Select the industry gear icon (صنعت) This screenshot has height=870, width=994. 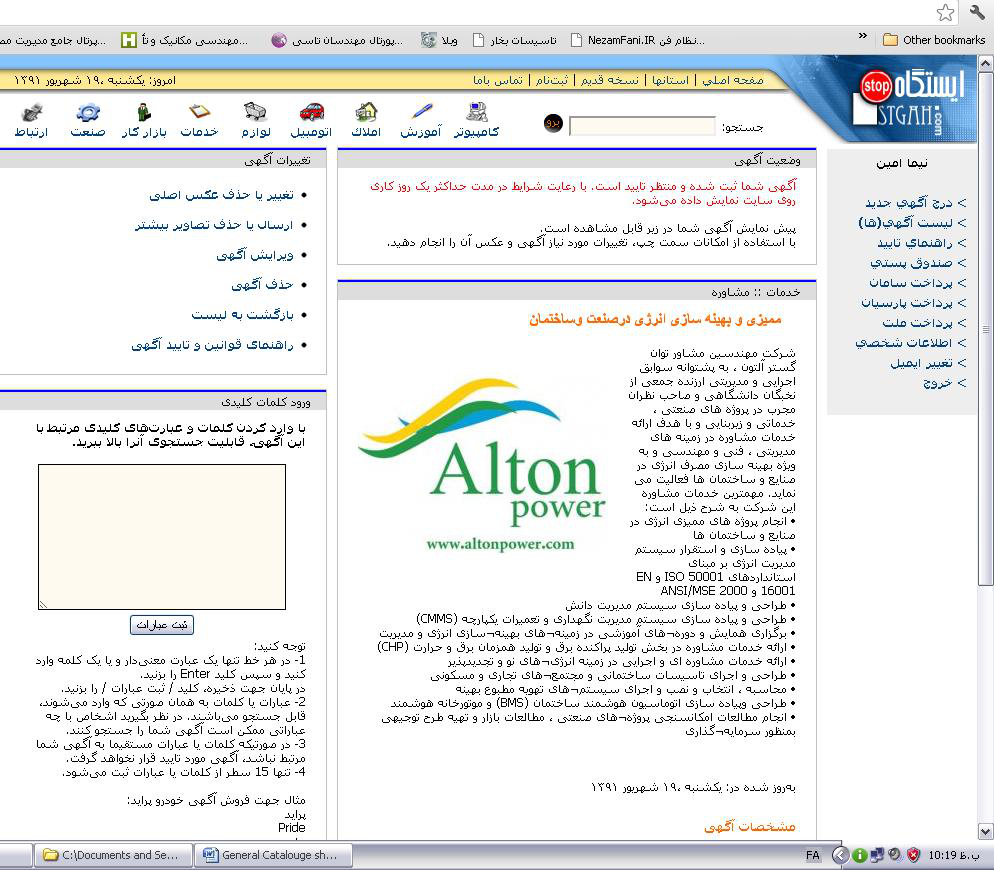88,112
